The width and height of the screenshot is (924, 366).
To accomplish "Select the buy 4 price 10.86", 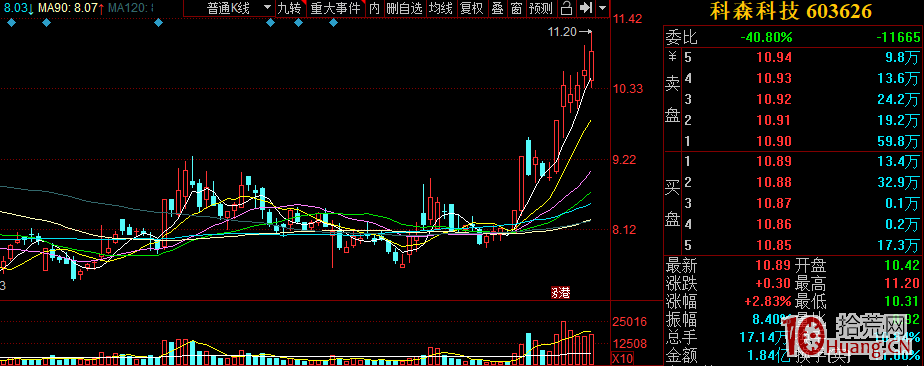I will click(774, 225).
